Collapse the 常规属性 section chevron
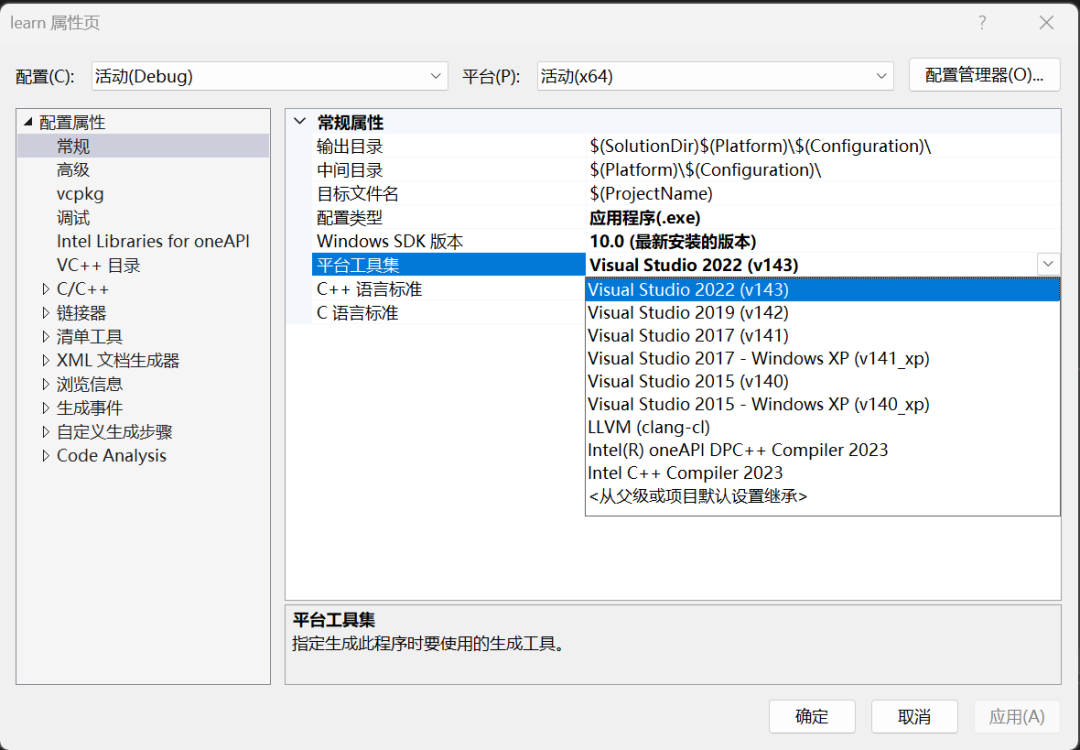The height and width of the screenshot is (750, 1080). 300,122
